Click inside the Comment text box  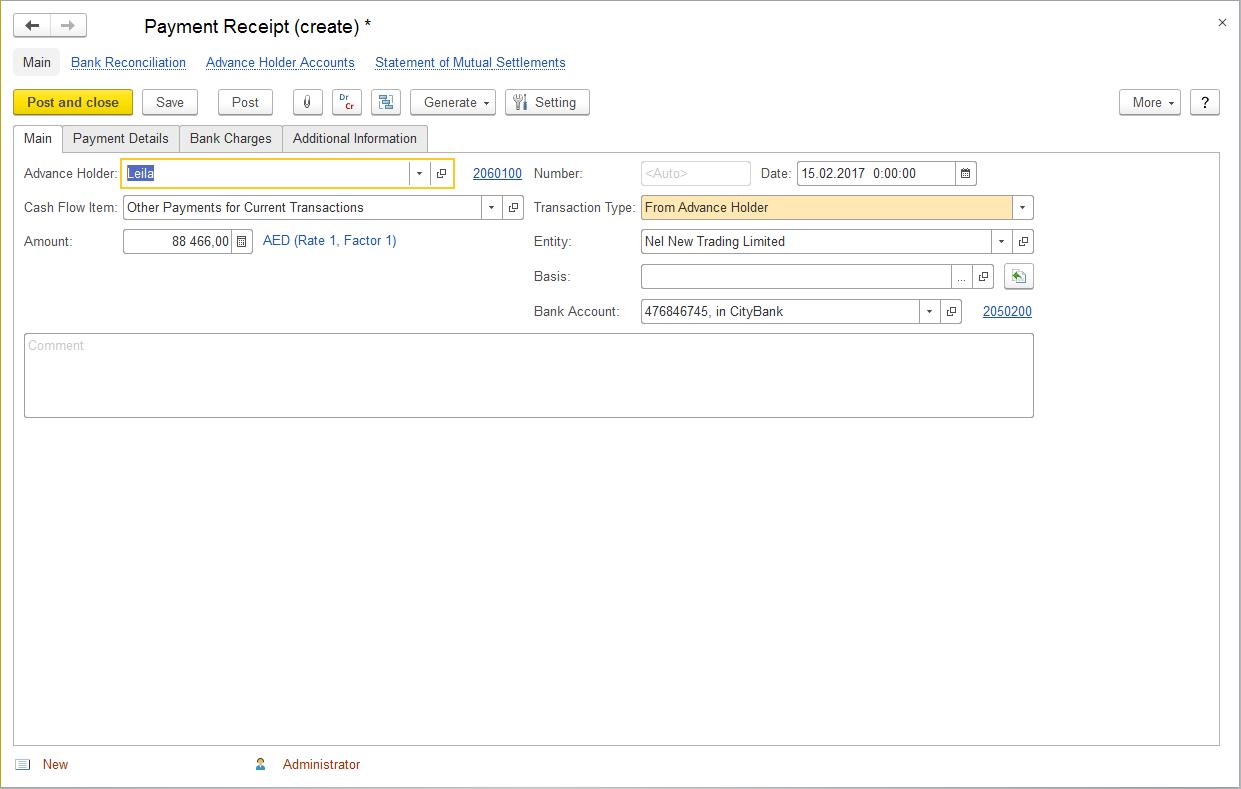point(528,375)
